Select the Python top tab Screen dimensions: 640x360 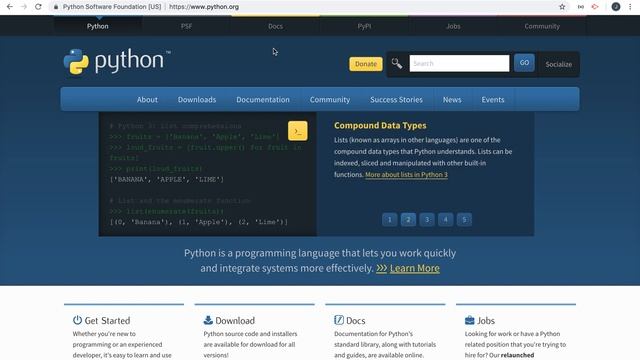pyautogui.click(x=98, y=26)
